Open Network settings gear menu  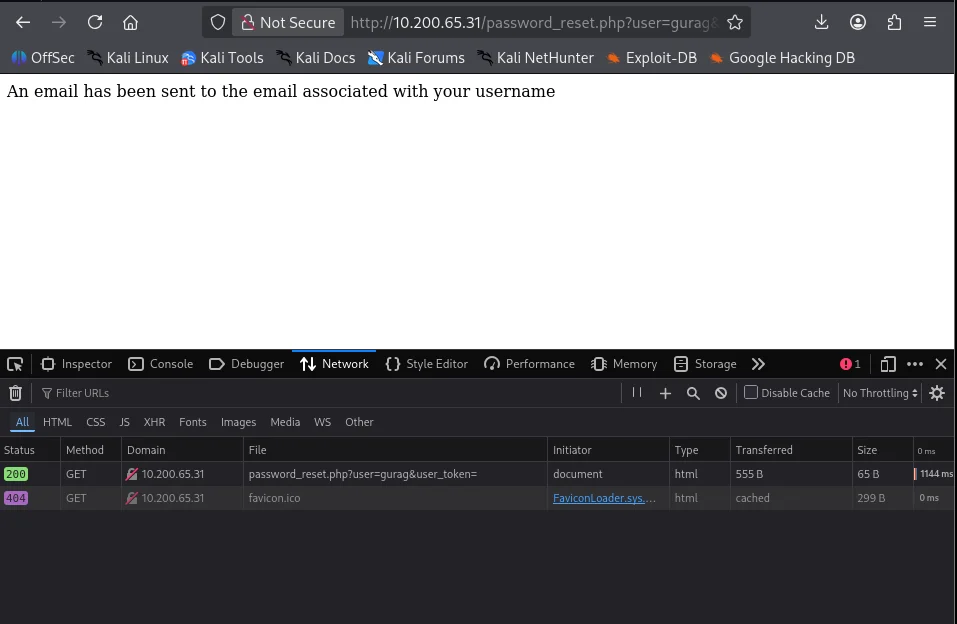coord(937,393)
